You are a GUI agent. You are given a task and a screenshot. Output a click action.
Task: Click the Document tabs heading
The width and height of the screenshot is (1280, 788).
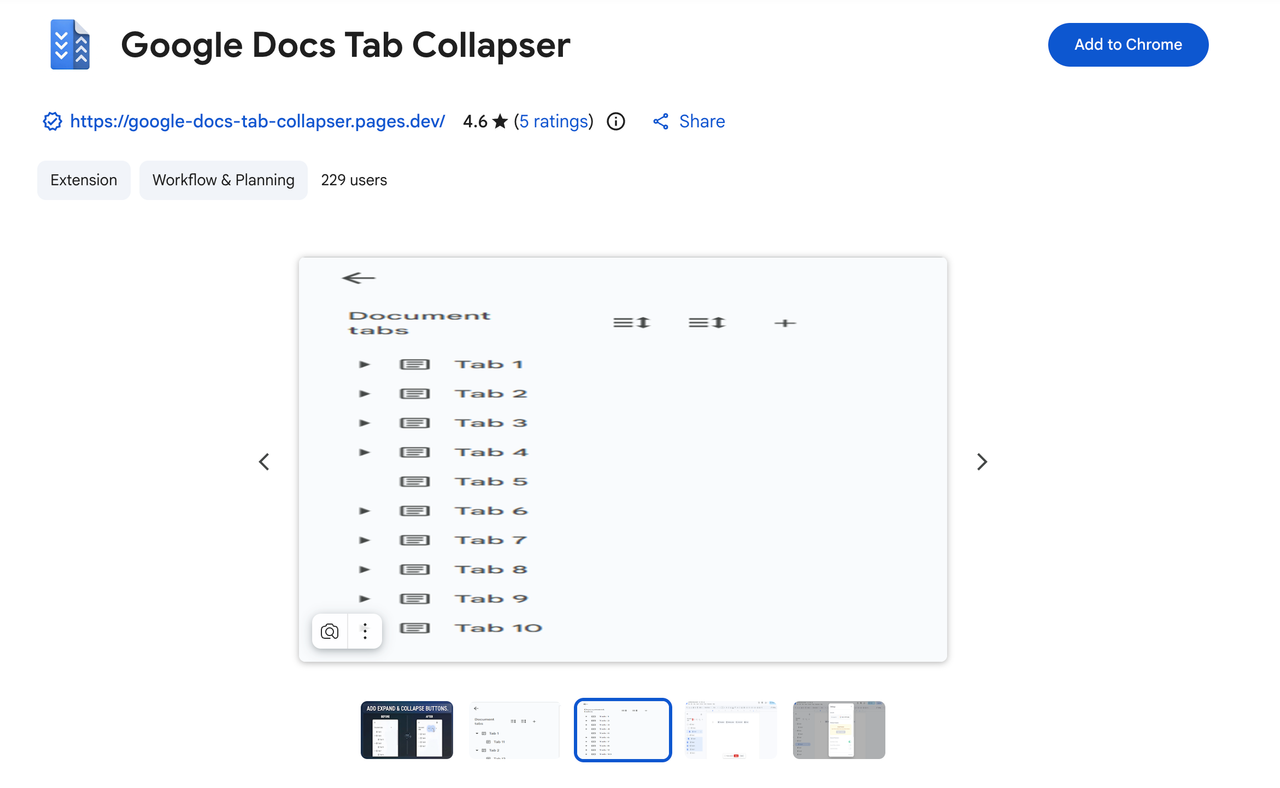419,323
